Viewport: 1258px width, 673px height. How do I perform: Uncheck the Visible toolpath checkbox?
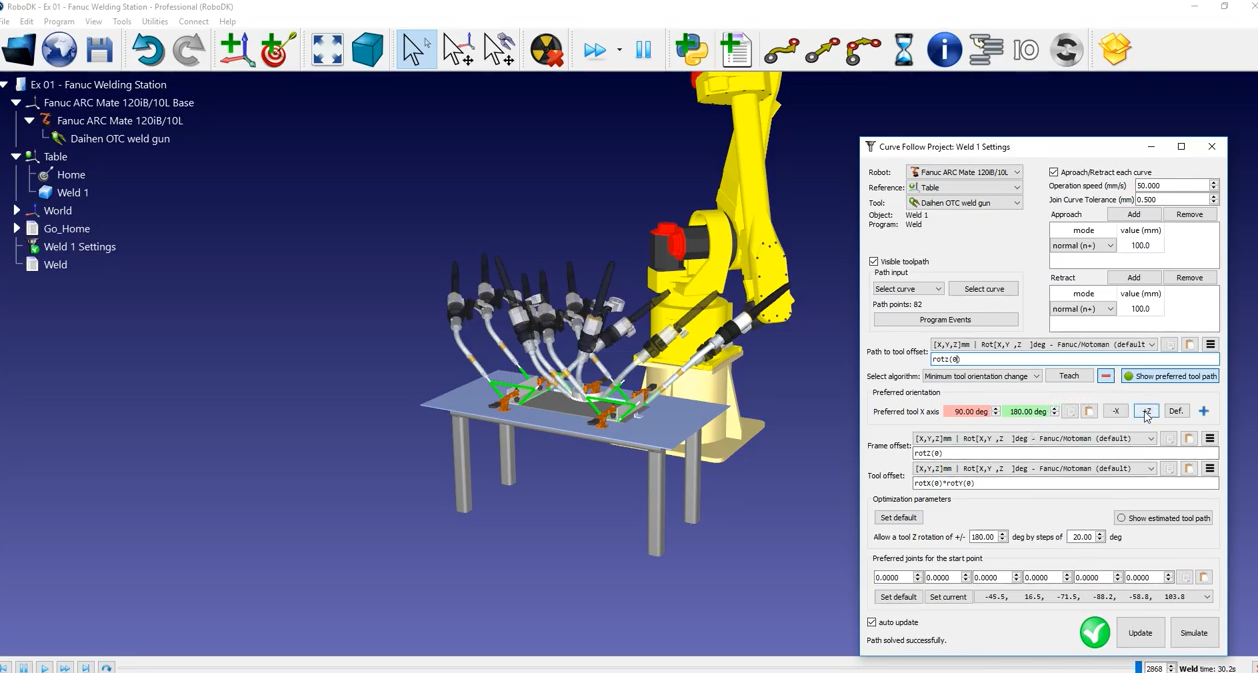(874, 262)
